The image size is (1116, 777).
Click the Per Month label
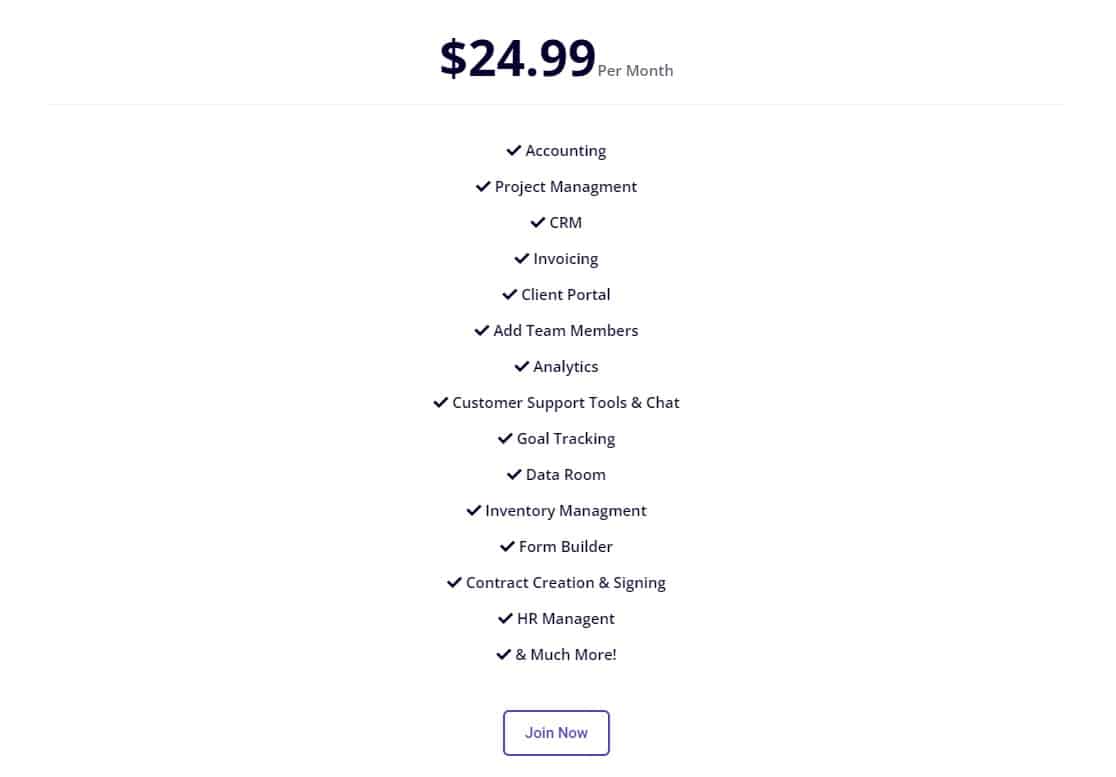635,71
